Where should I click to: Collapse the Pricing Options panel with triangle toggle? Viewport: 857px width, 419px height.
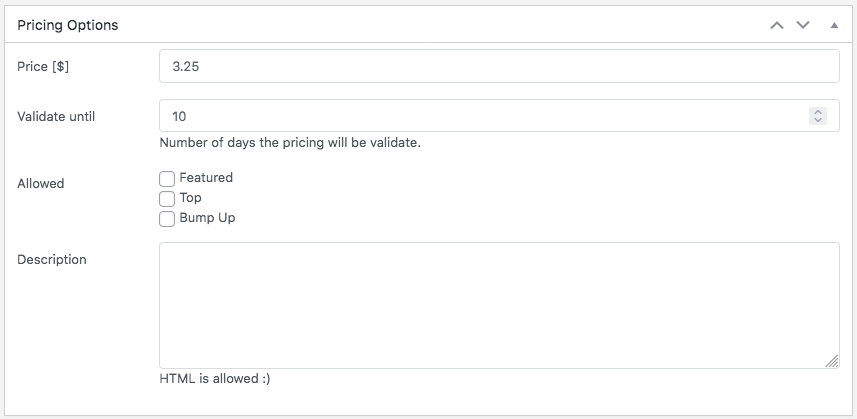pos(834,25)
